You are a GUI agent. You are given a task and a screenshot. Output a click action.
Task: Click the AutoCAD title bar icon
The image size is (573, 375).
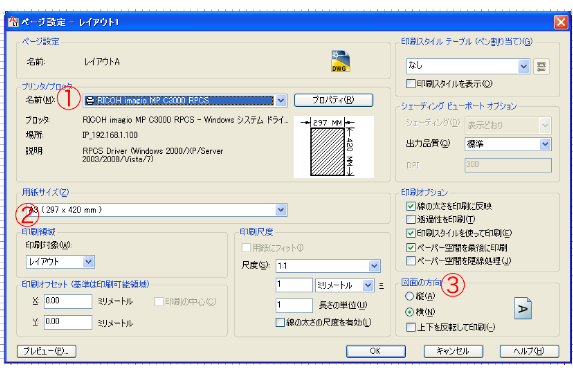pyautogui.click(x=14, y=22)
